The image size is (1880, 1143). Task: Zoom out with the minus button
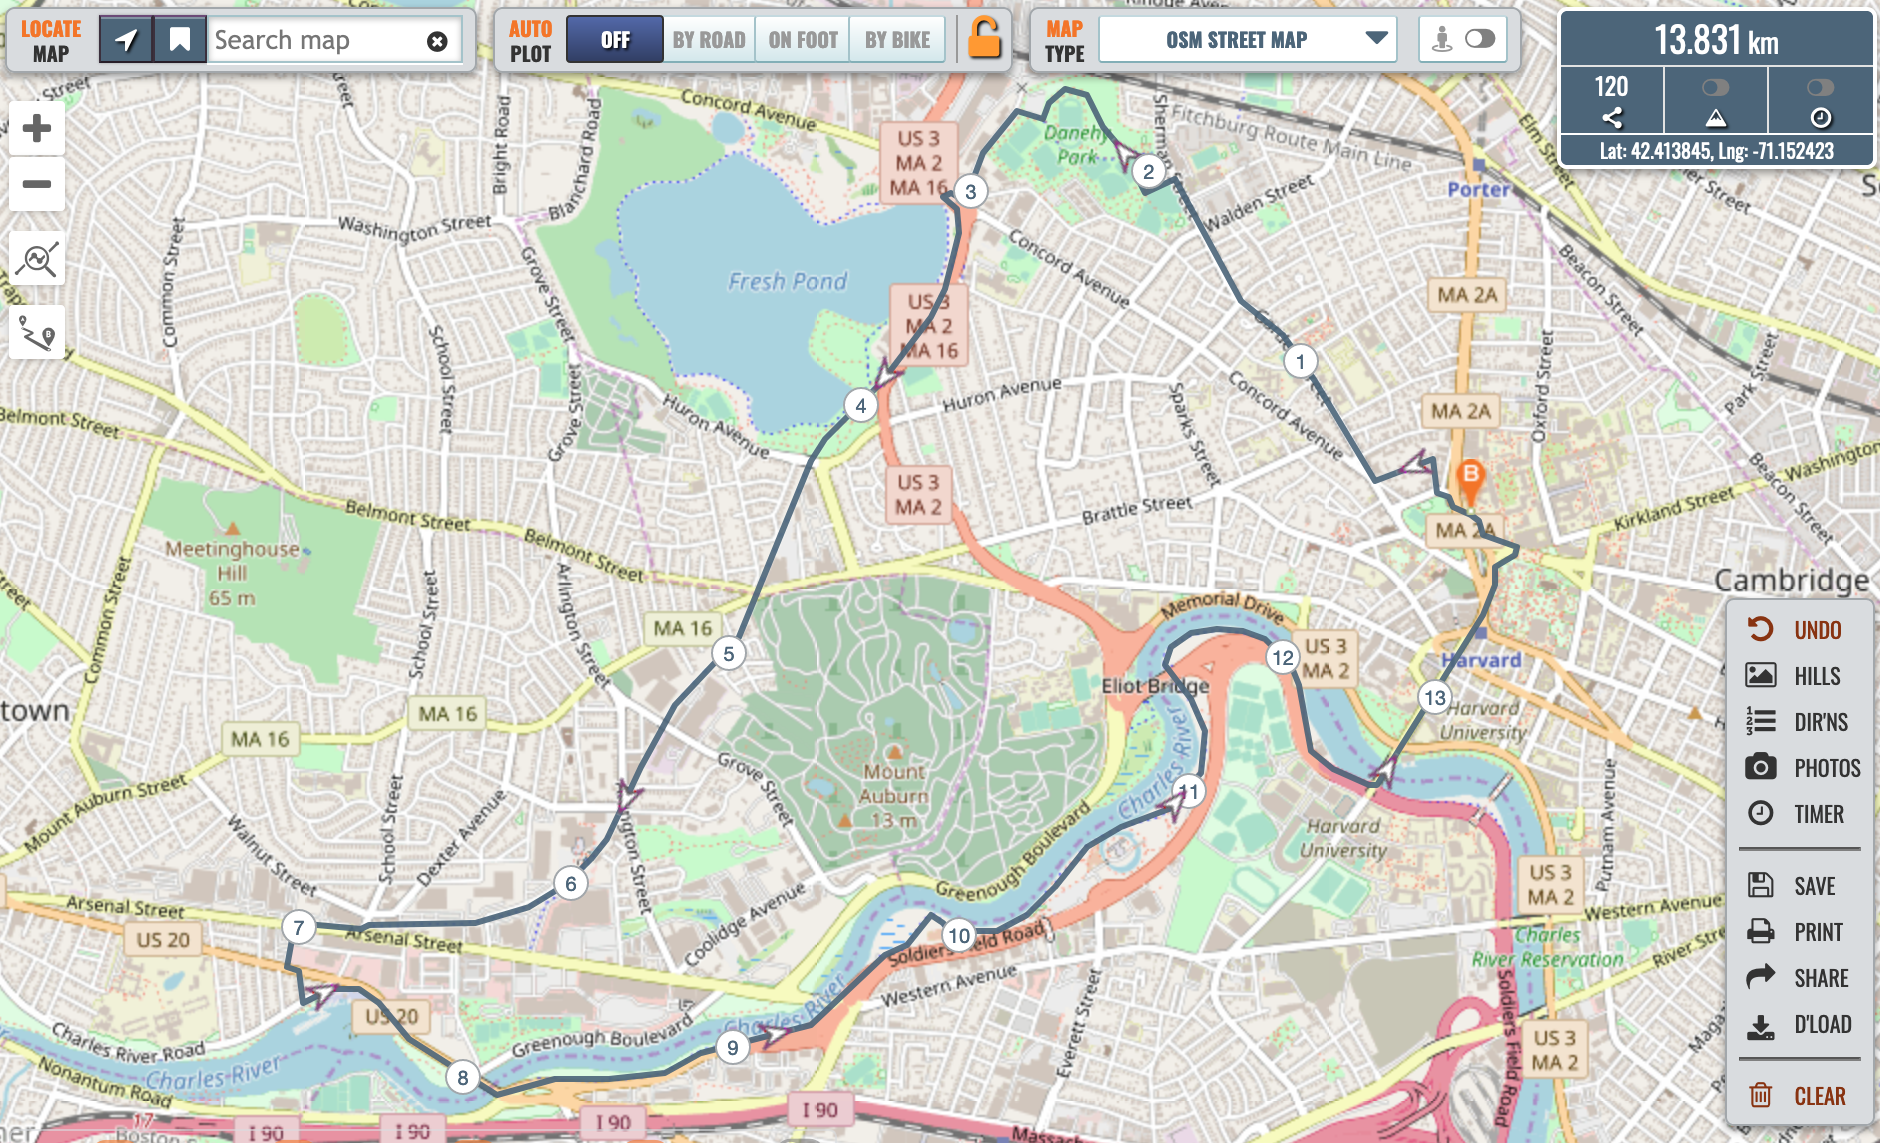37,184
